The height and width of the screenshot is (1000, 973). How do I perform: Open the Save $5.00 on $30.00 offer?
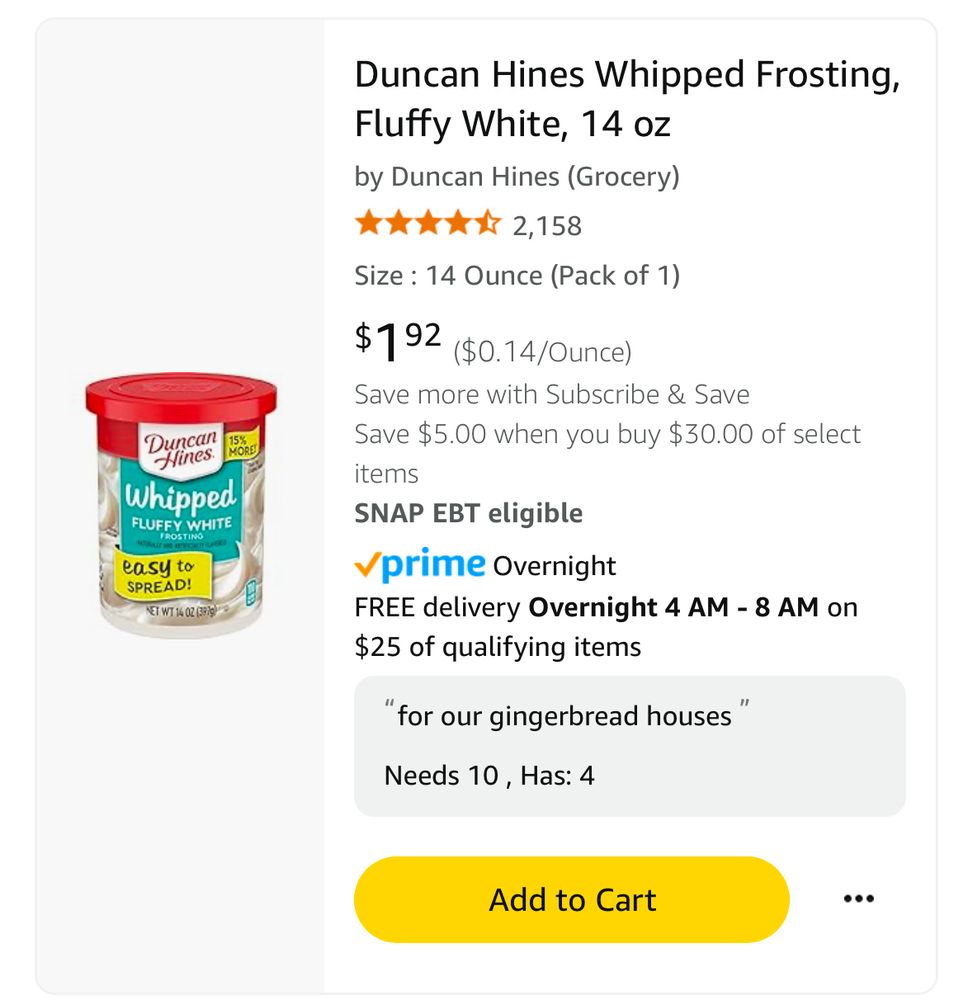(606, 435)
